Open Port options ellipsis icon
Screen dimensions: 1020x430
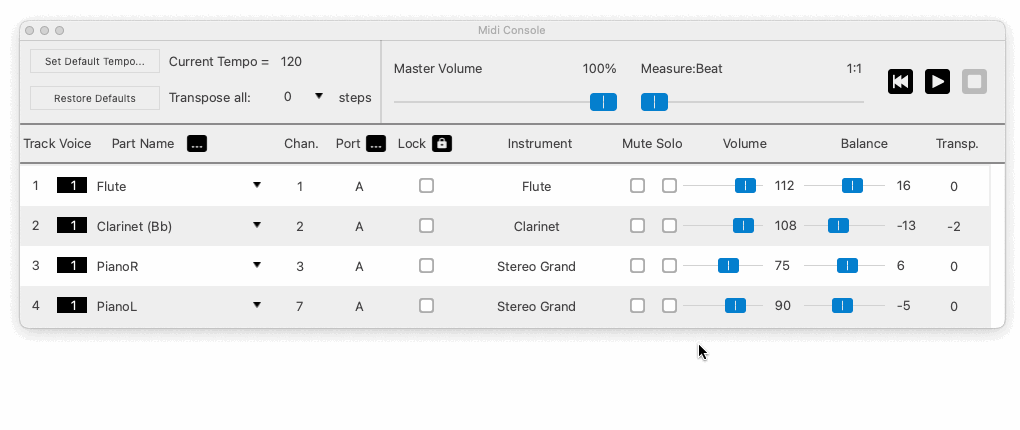coord(376,144)
